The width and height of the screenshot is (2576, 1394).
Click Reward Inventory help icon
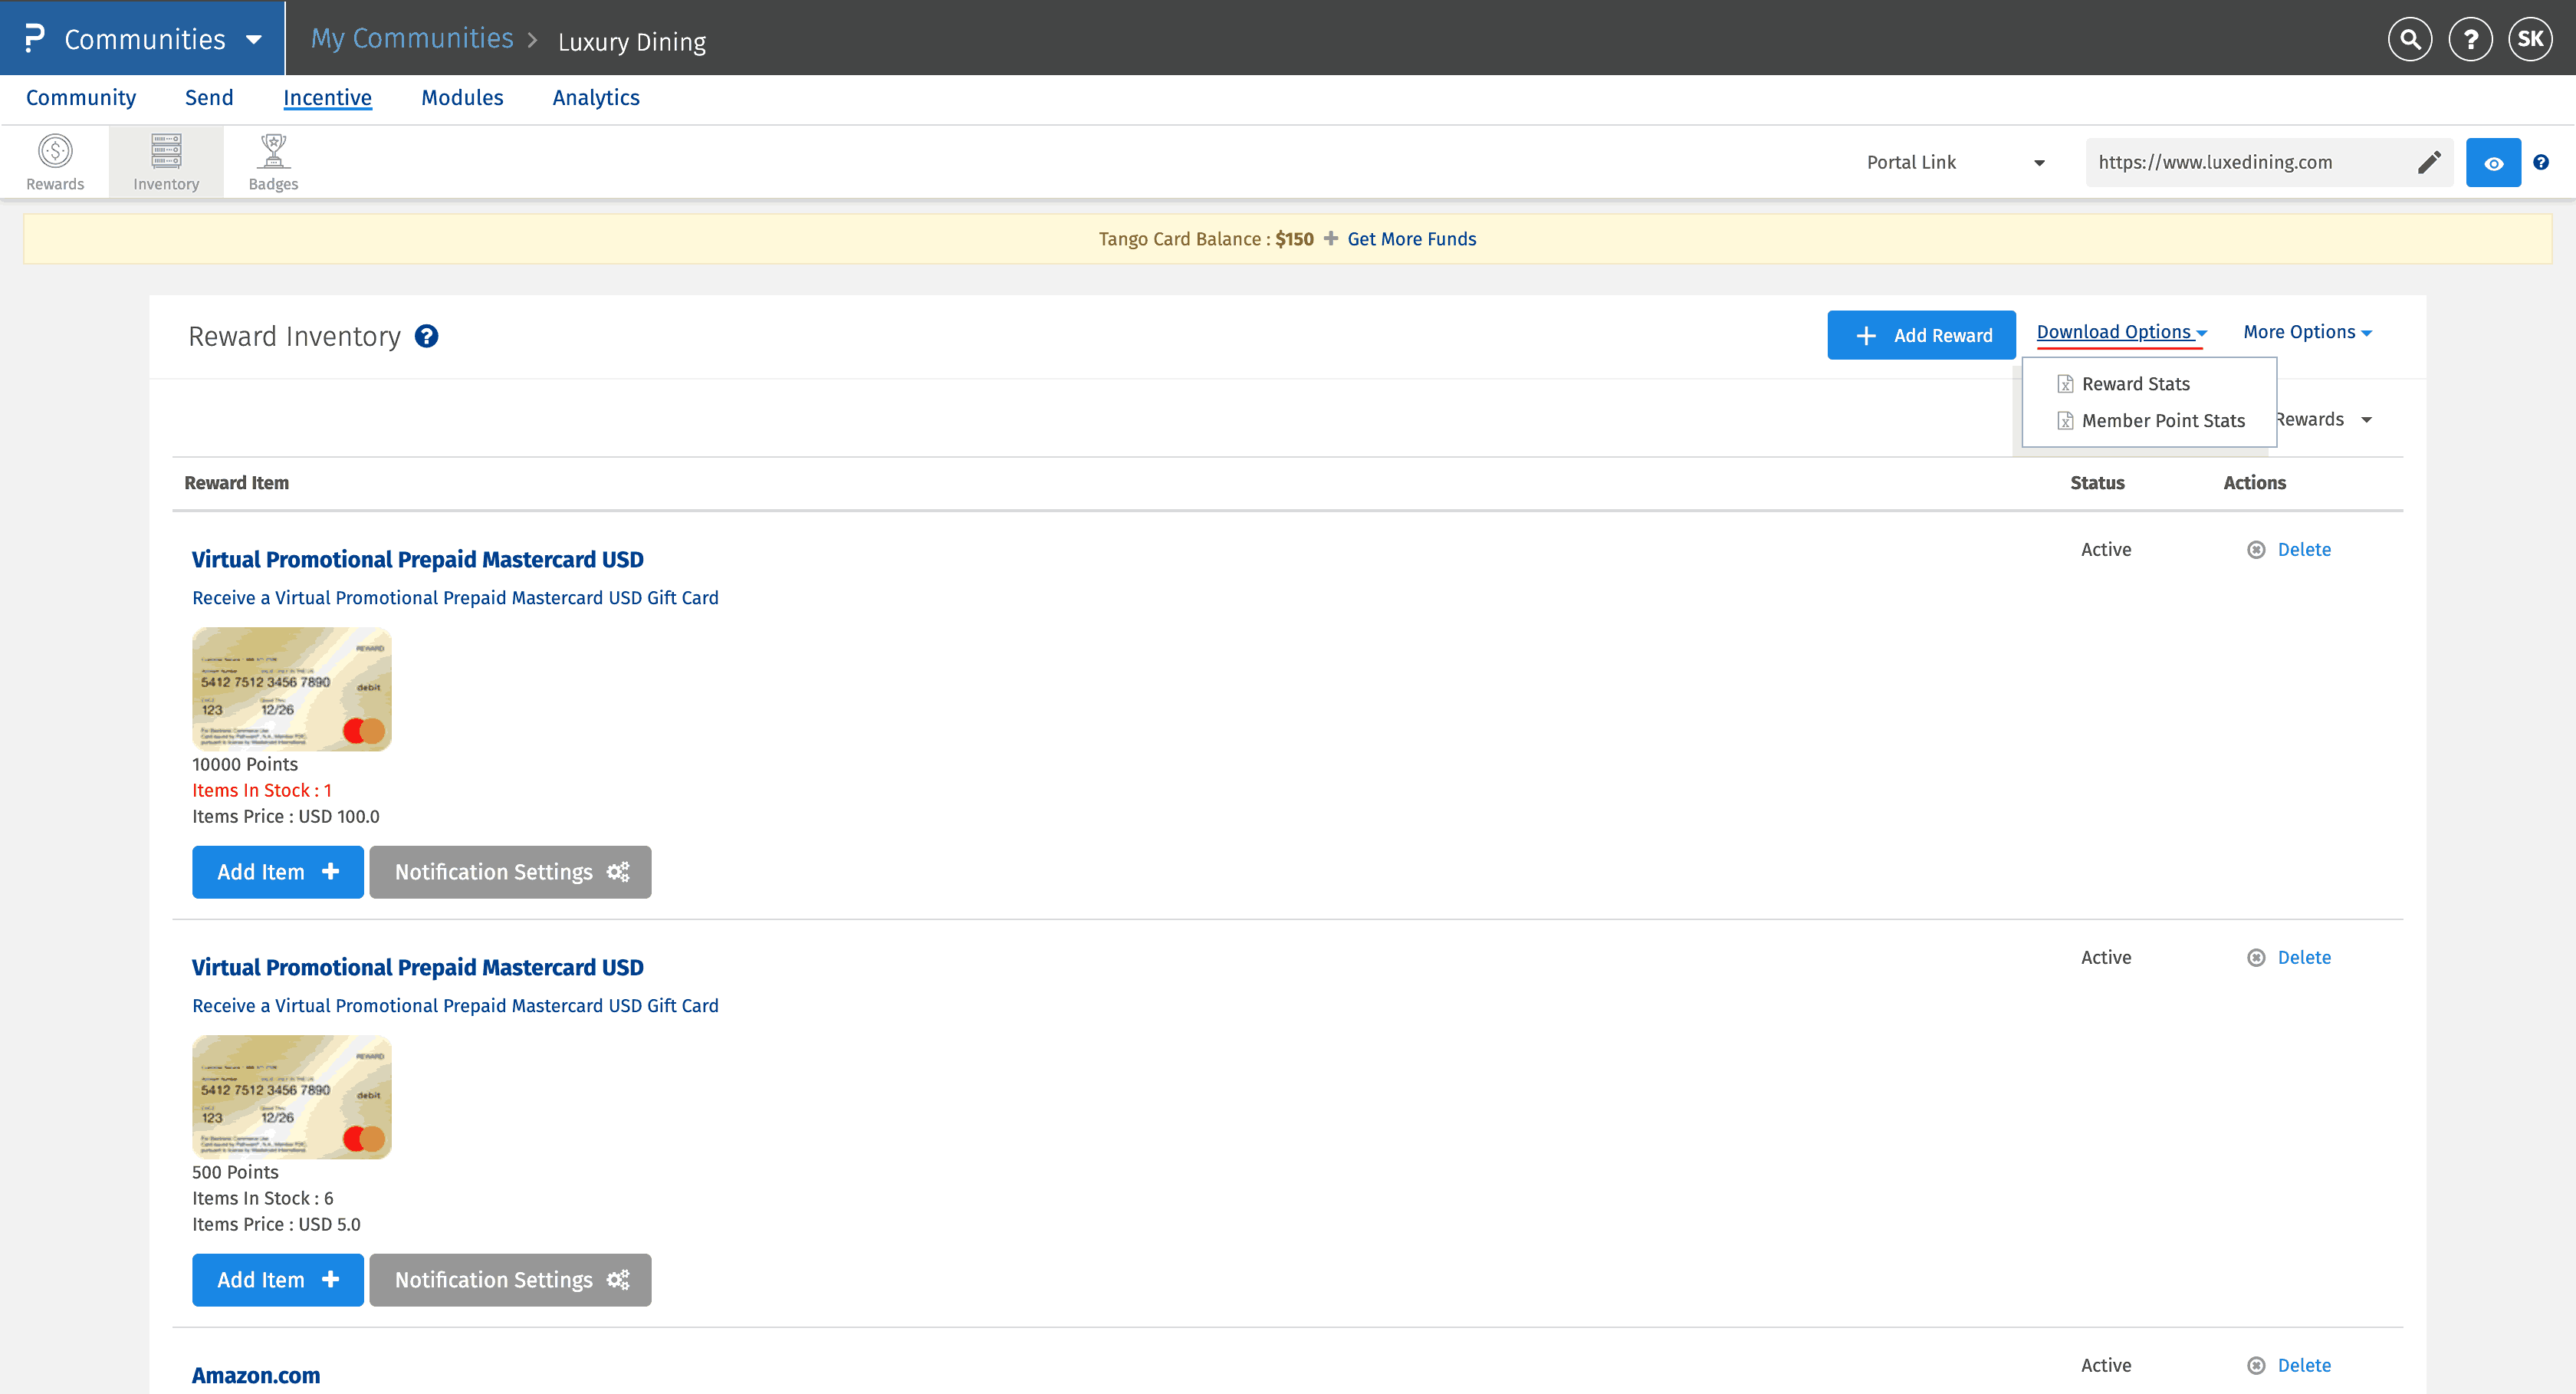click(426, 336)
